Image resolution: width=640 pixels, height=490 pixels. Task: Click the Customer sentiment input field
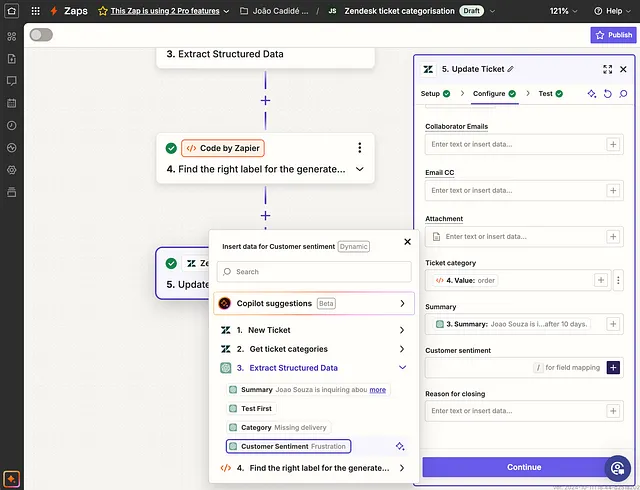point(524,368)
